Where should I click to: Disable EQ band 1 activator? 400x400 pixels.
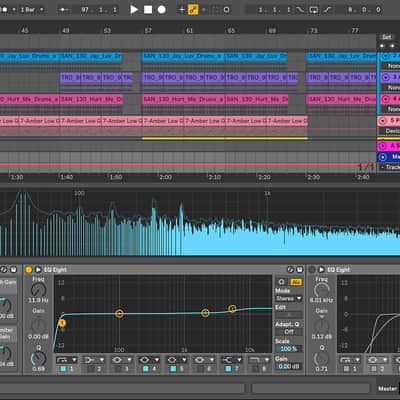[63, 369]
